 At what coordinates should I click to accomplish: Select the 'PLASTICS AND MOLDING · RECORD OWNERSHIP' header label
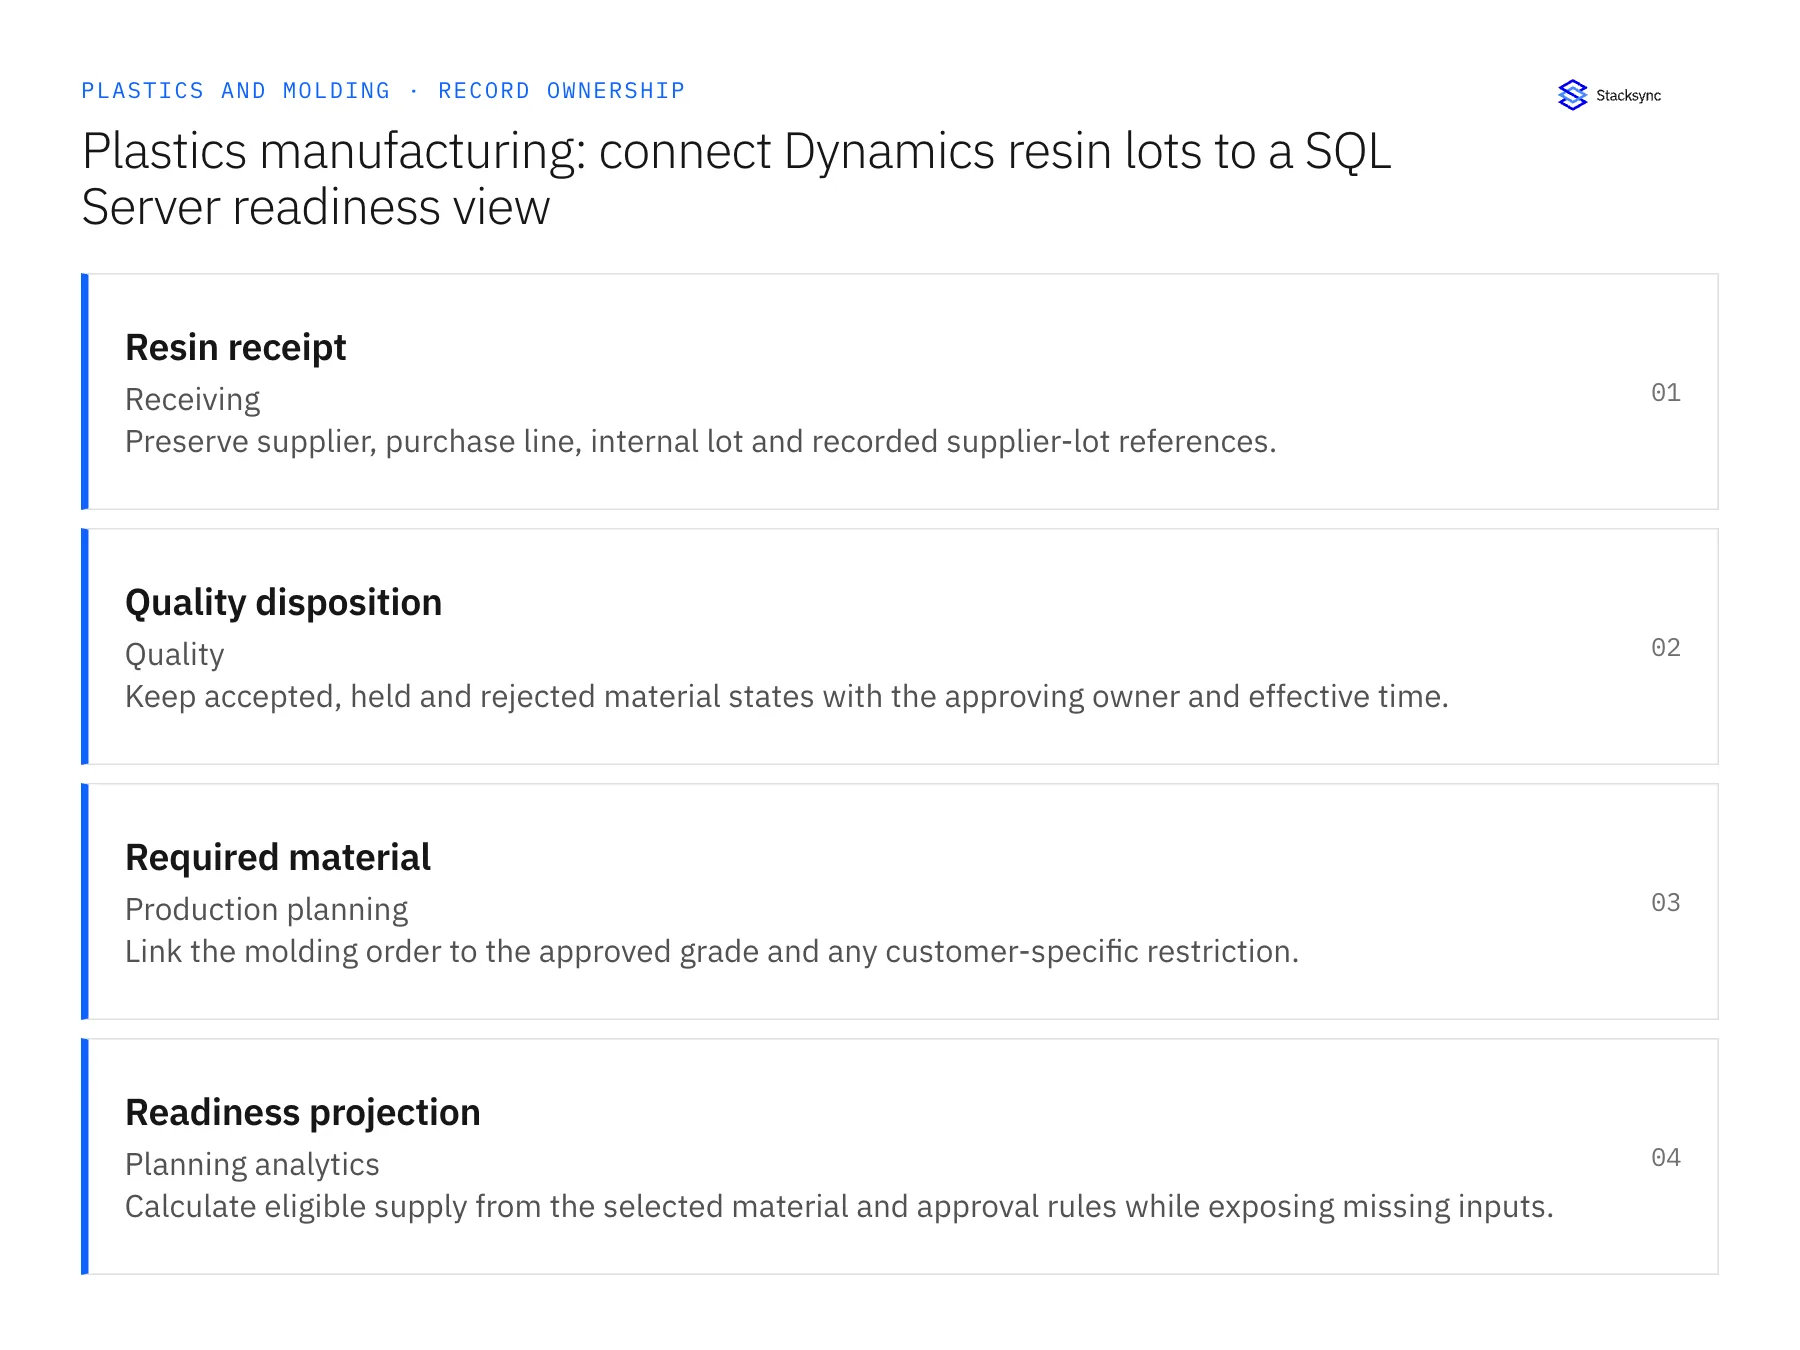383,91
